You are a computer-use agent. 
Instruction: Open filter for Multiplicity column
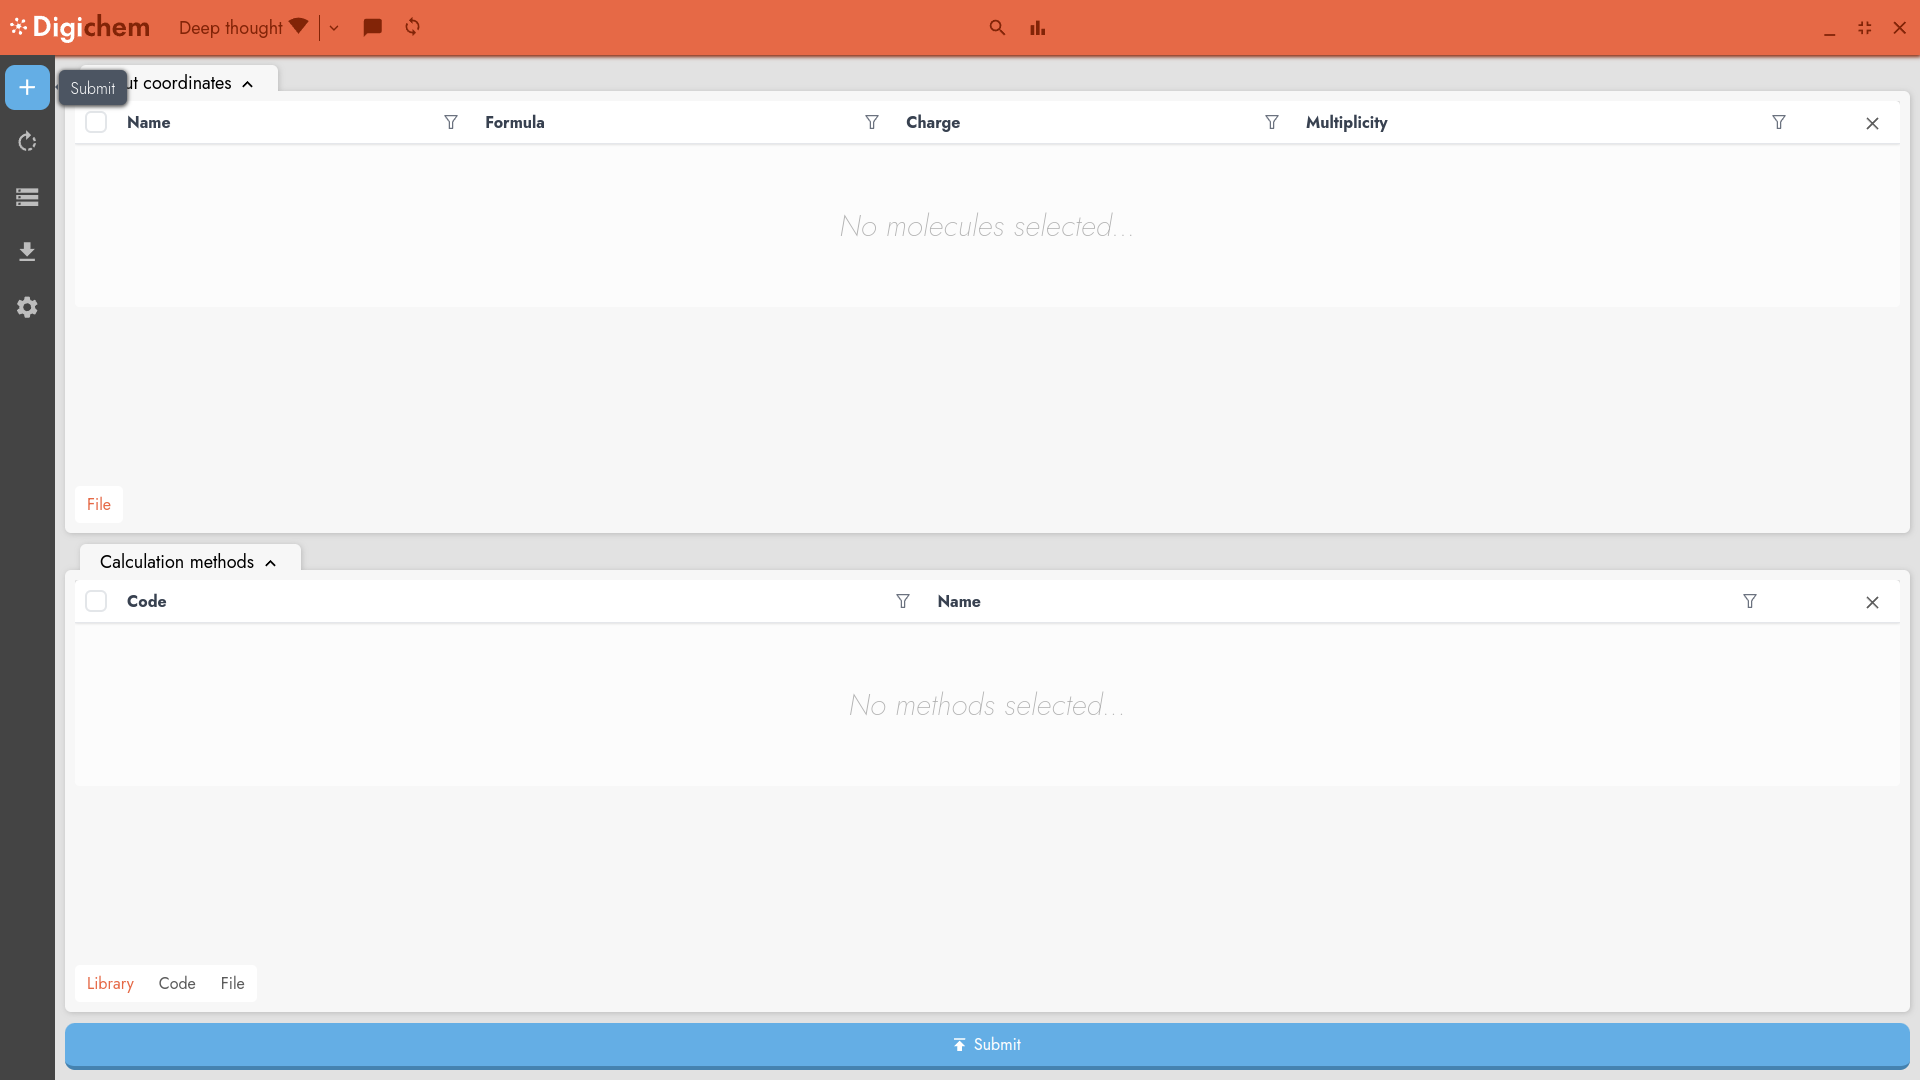pyautogui.click(x=1778, y=122)
